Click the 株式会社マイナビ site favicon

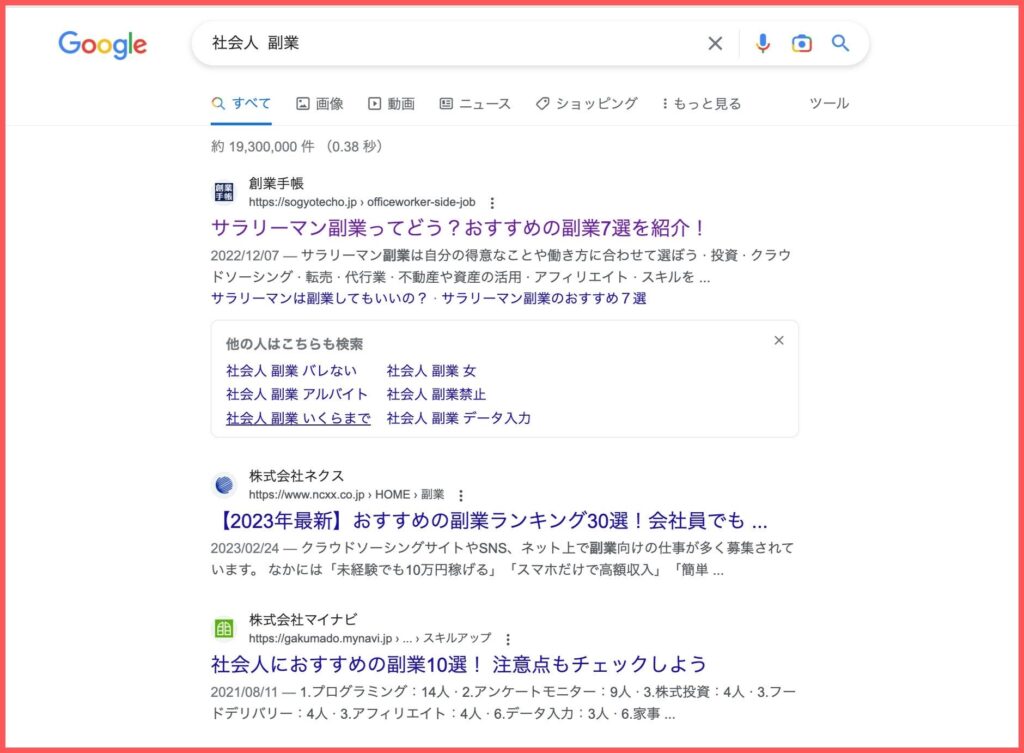[224, 628]
